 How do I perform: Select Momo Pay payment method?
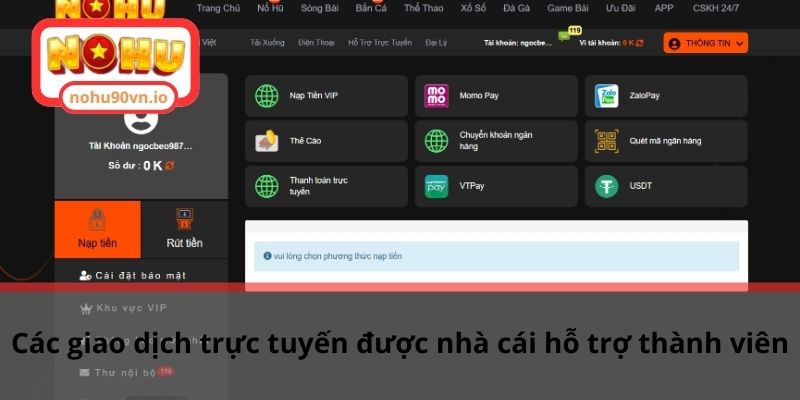tap(496, 96)
